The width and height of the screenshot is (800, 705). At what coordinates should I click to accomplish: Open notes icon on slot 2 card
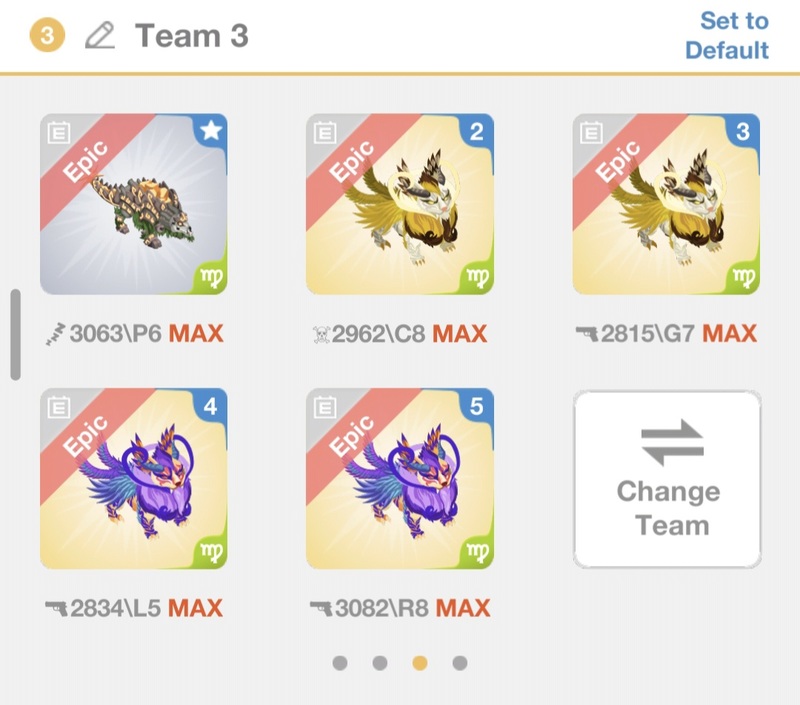point(324,132)
